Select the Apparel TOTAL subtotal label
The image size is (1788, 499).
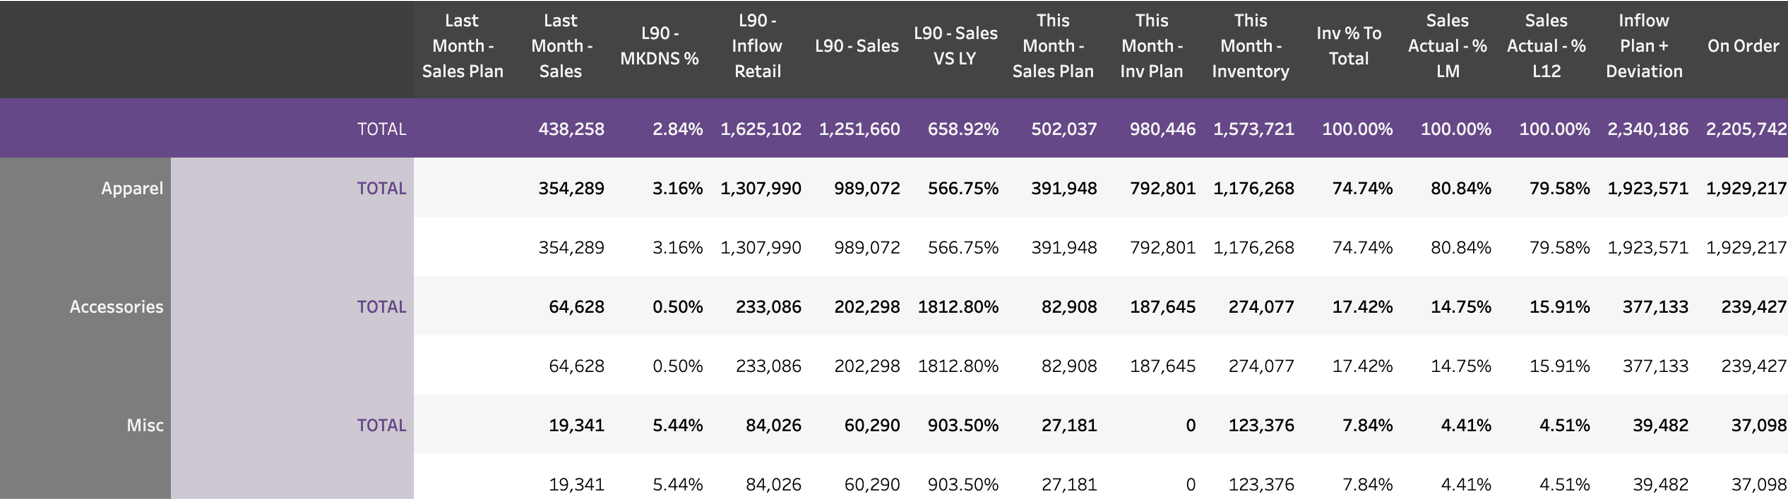[381, 188]
